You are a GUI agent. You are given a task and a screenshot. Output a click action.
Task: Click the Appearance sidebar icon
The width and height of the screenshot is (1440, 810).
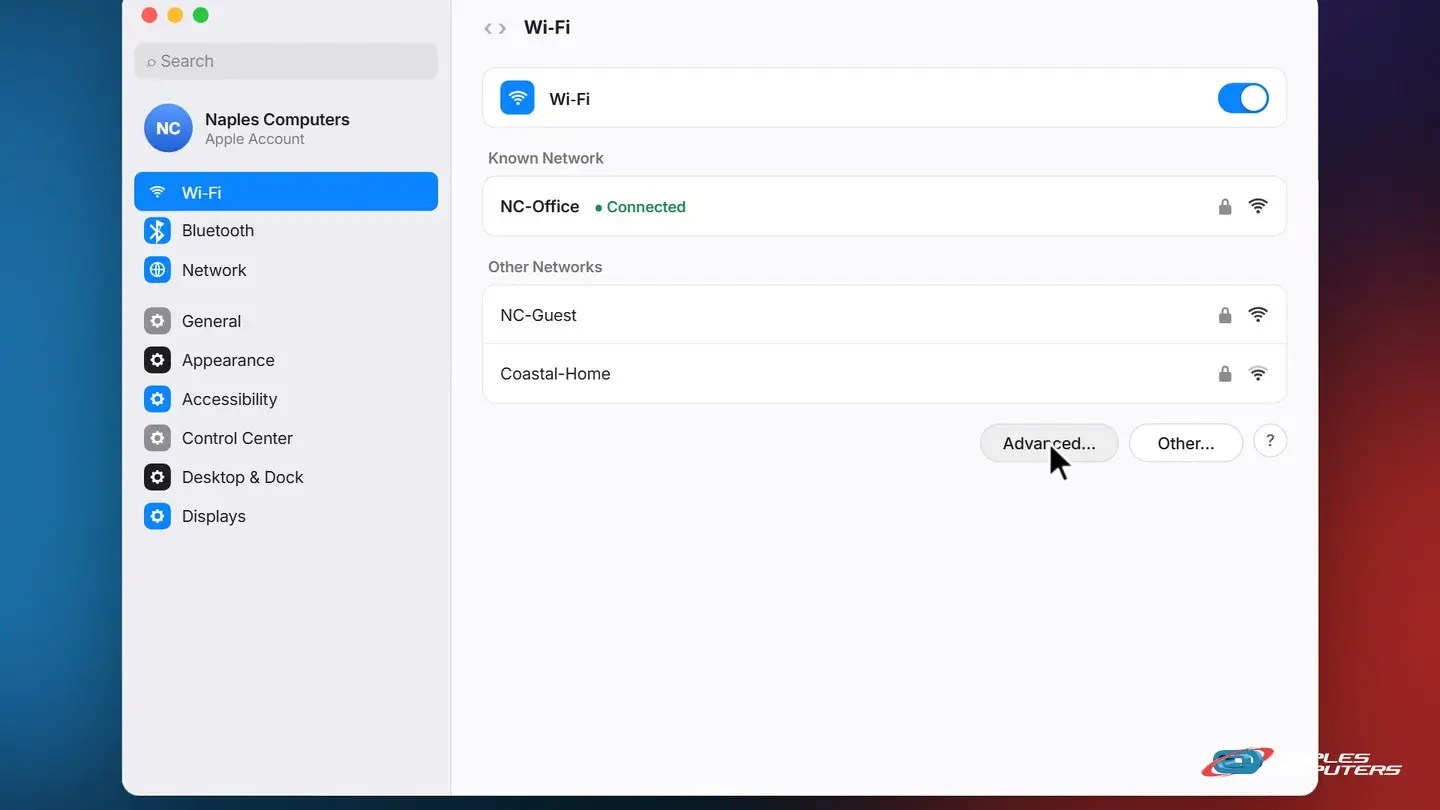click(x=157, y=360)
